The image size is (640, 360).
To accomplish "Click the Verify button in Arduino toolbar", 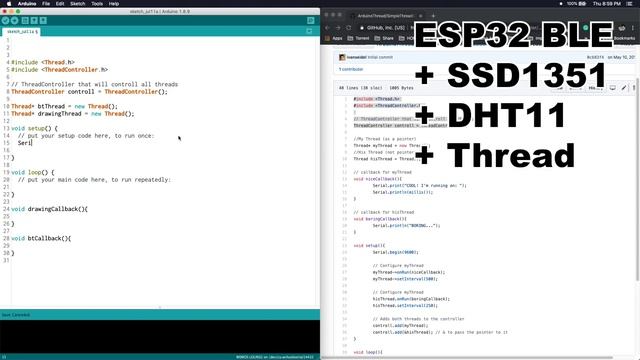I will pyautogui.click(x=5, y=20).
